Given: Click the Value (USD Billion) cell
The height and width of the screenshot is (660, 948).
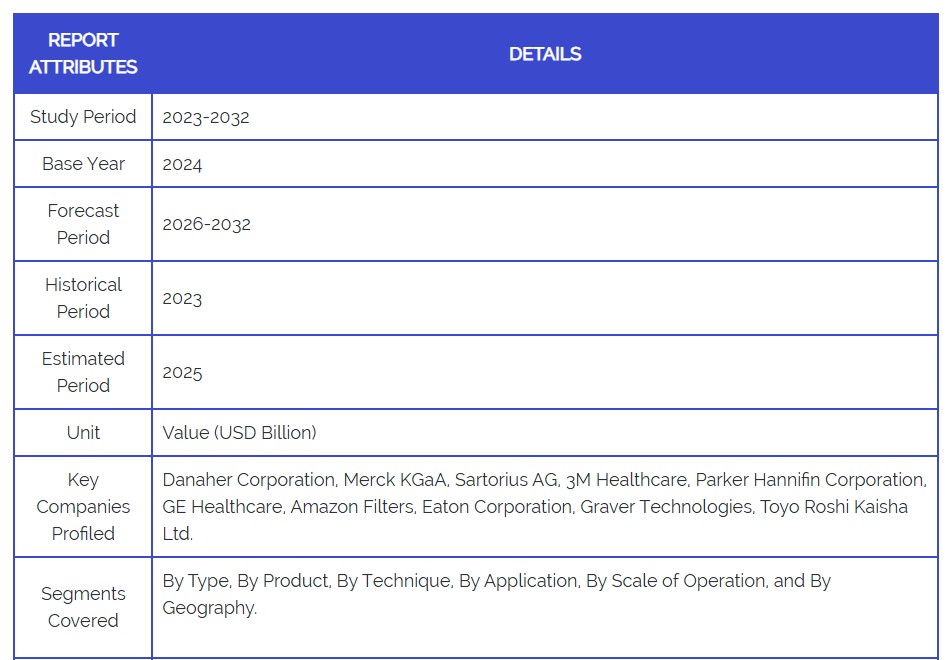Looking at the screenshot, I should [x=239, y=433].
